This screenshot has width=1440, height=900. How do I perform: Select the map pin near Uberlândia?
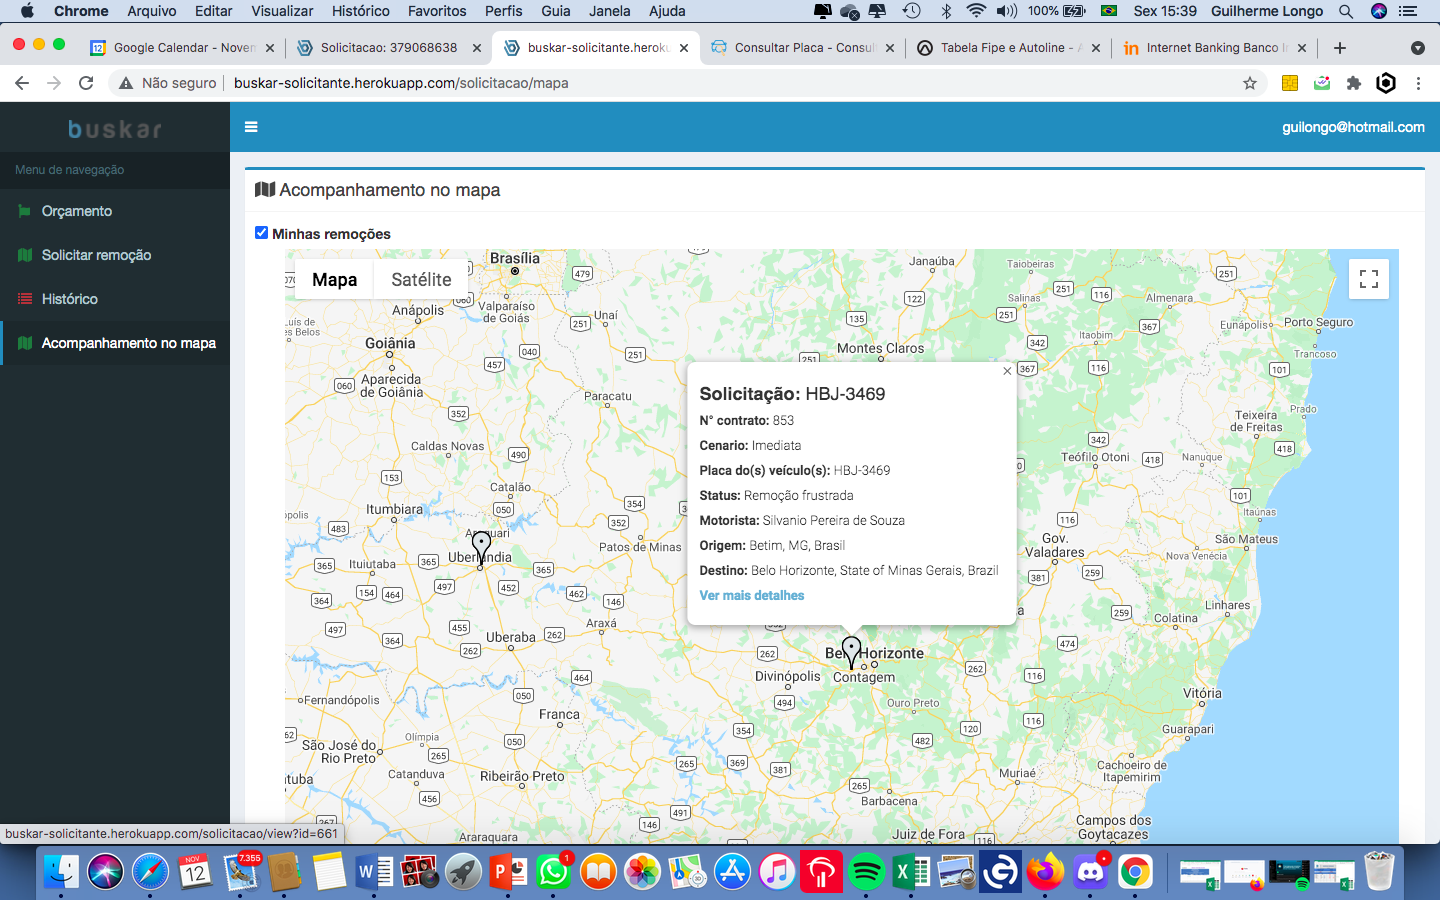481,549
